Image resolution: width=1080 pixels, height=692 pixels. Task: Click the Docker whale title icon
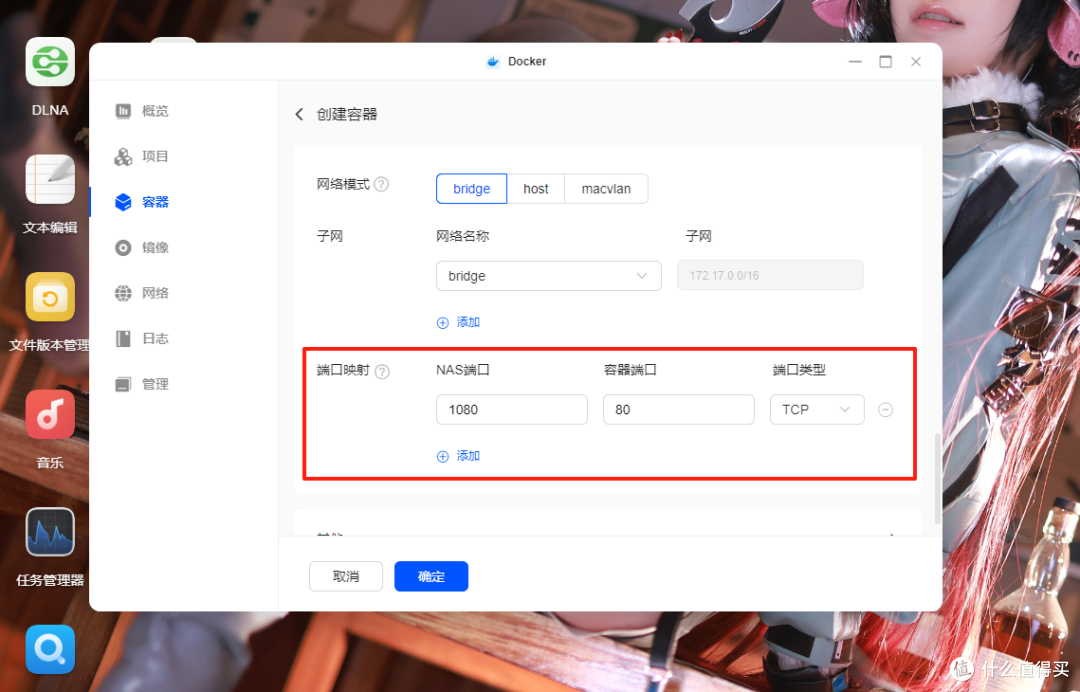click(493, 62)
